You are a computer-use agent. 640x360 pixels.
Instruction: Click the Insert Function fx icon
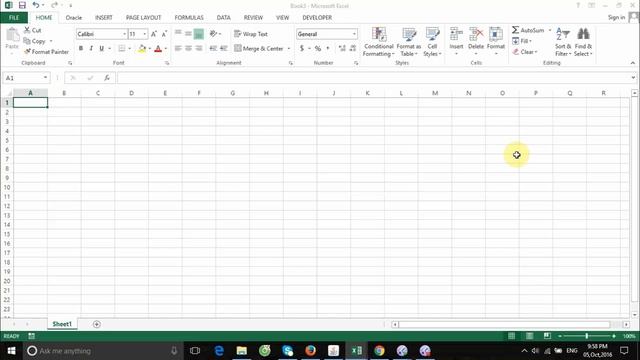point(107,78)
